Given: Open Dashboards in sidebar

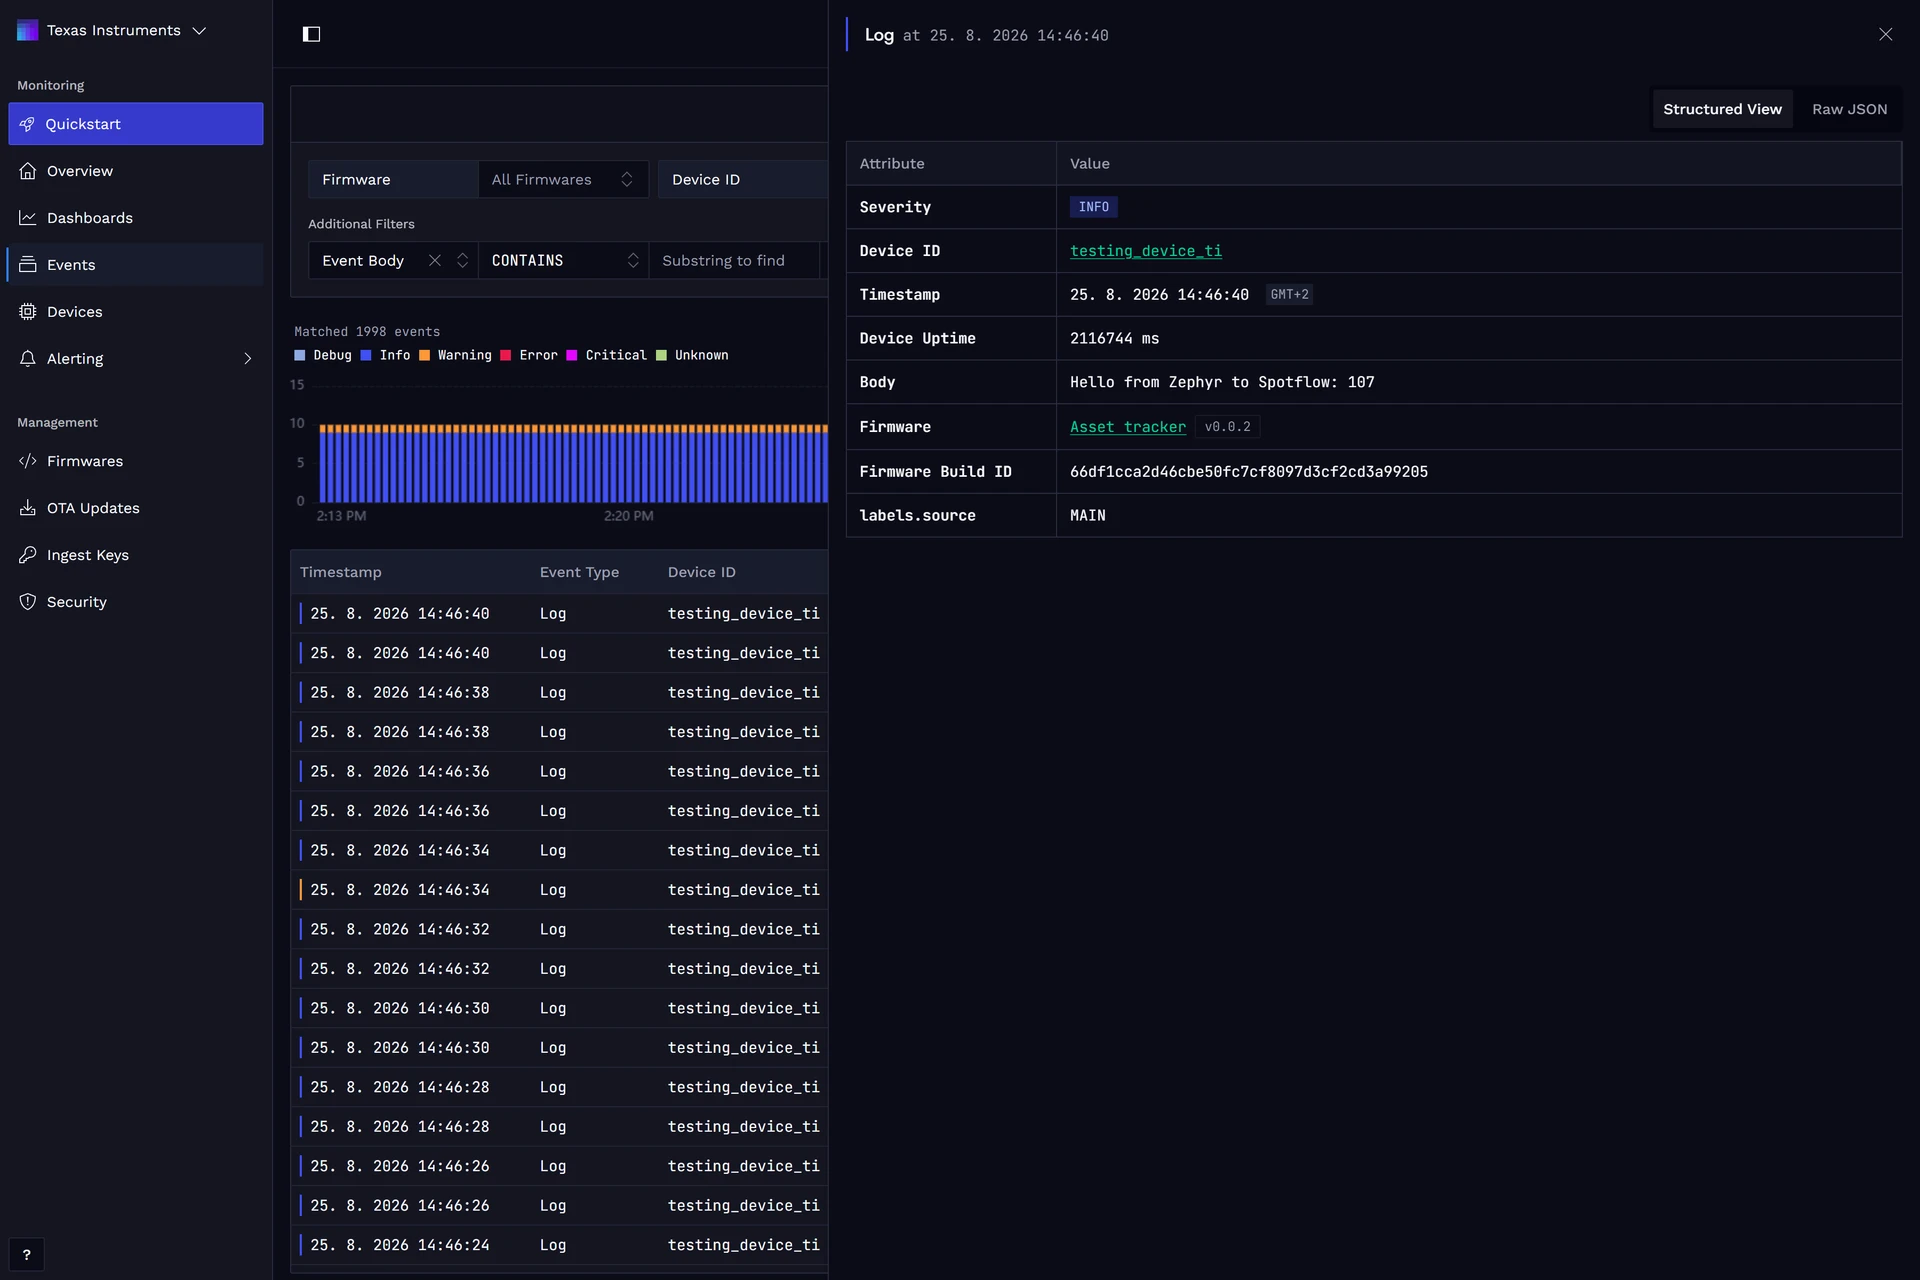Looking at the screenshot, I should [x=136, y=218].
